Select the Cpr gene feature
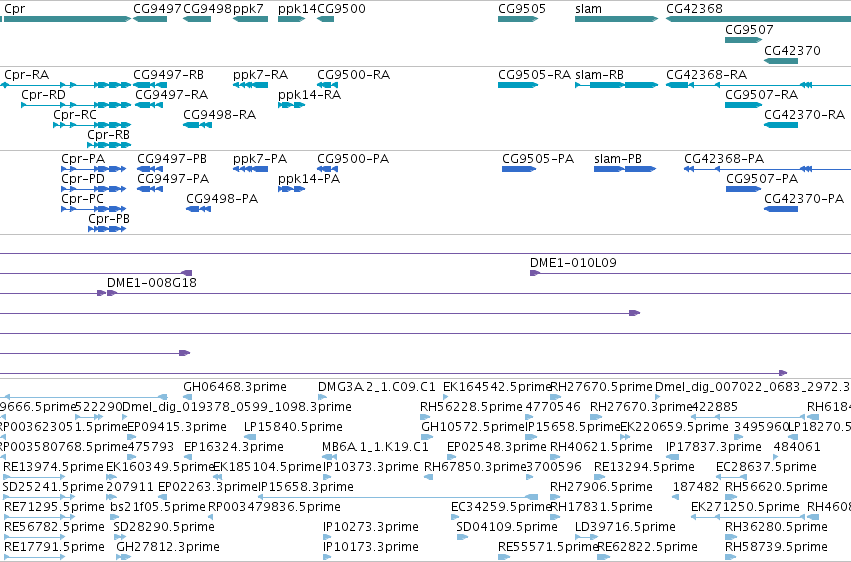The image size is (851, 562). tap(65, 19)
